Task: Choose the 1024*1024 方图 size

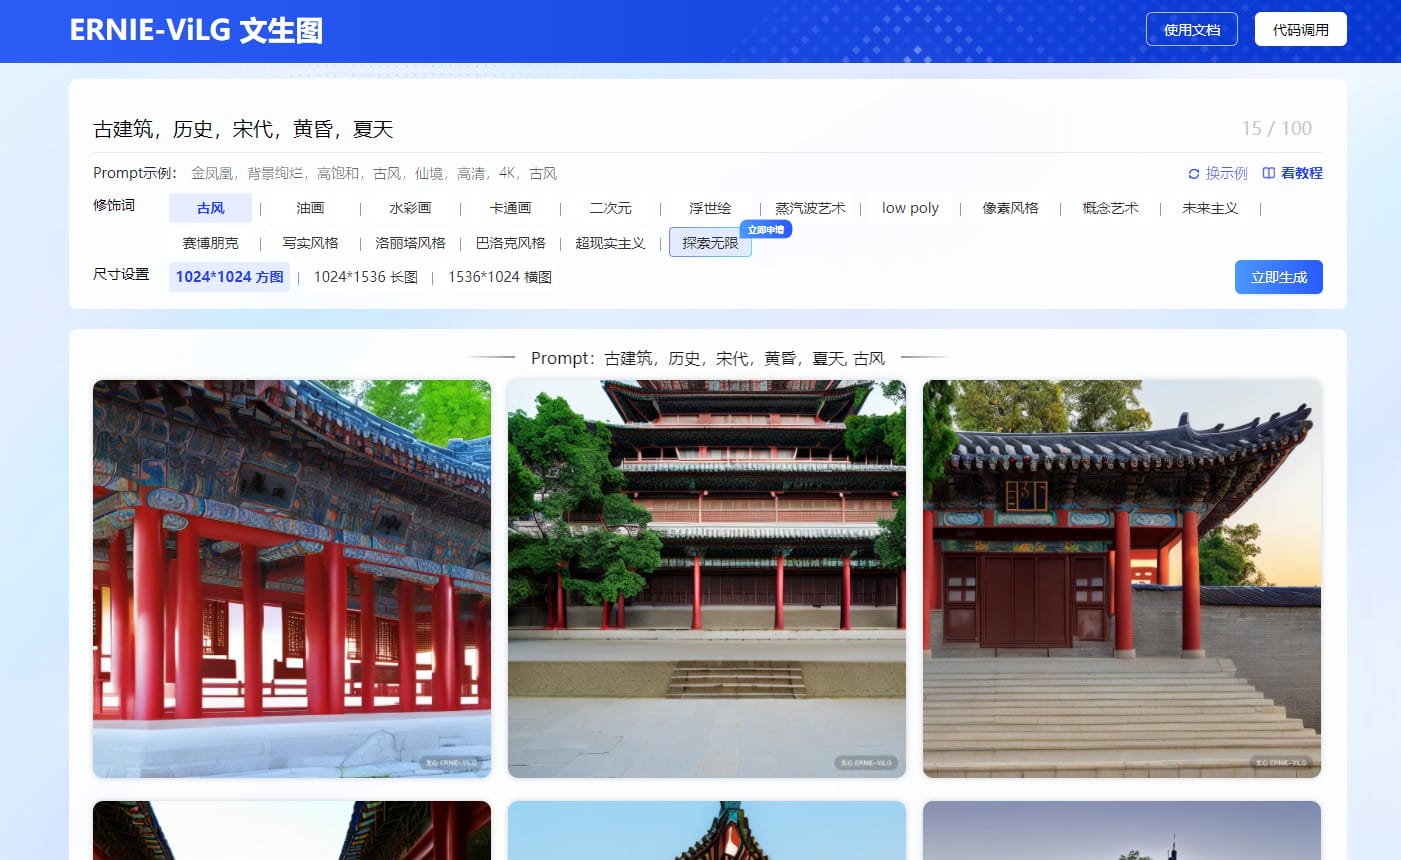Action: [x=229, y=277]
